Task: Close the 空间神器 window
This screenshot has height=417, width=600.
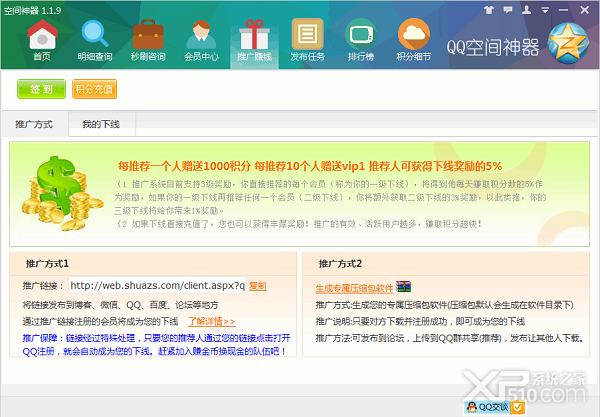Action: (x=584, y=10)
